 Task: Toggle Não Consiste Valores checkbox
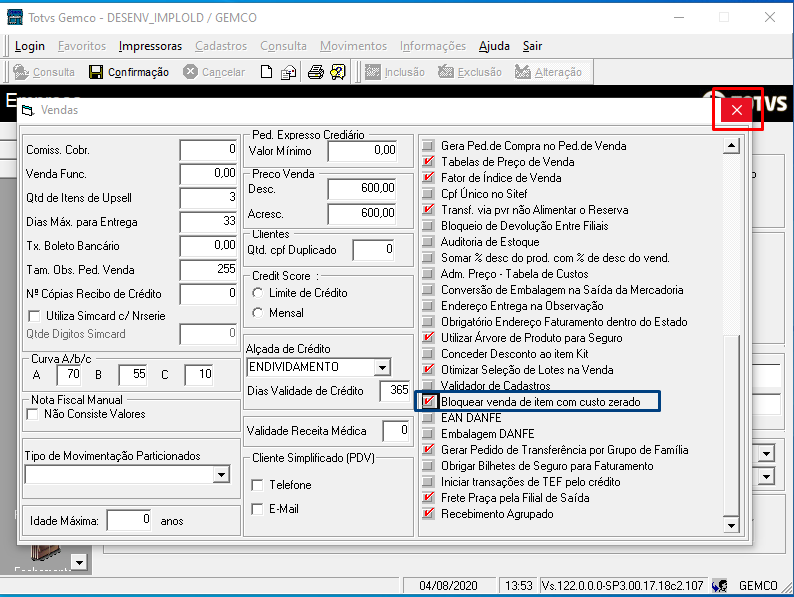point(32,414)
